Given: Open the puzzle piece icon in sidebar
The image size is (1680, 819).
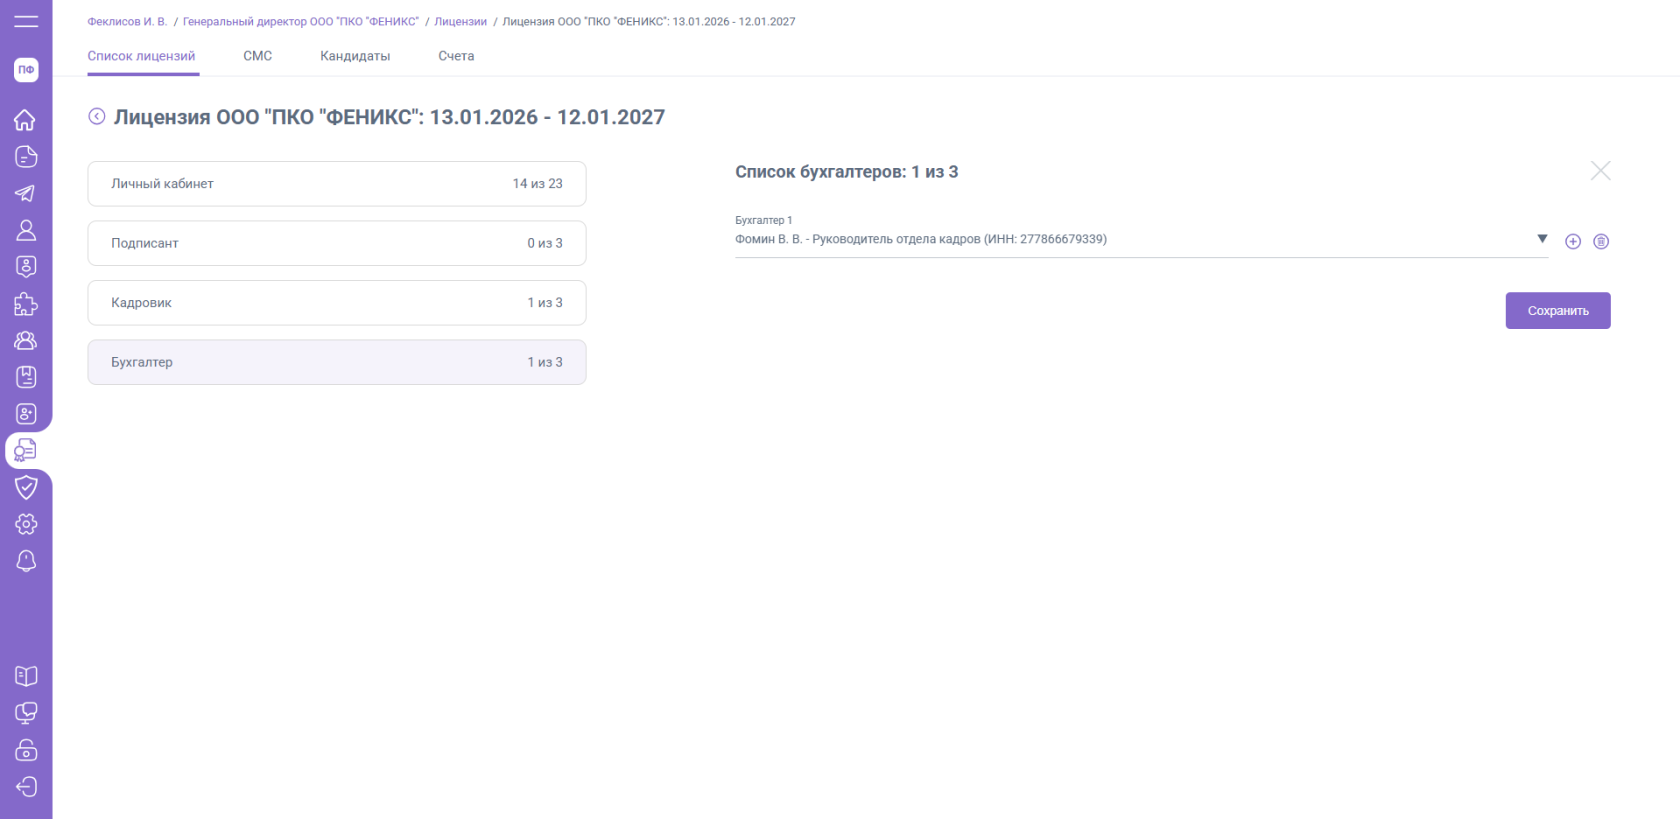Looking at the screenshot, I should click(x=25, y=304).
